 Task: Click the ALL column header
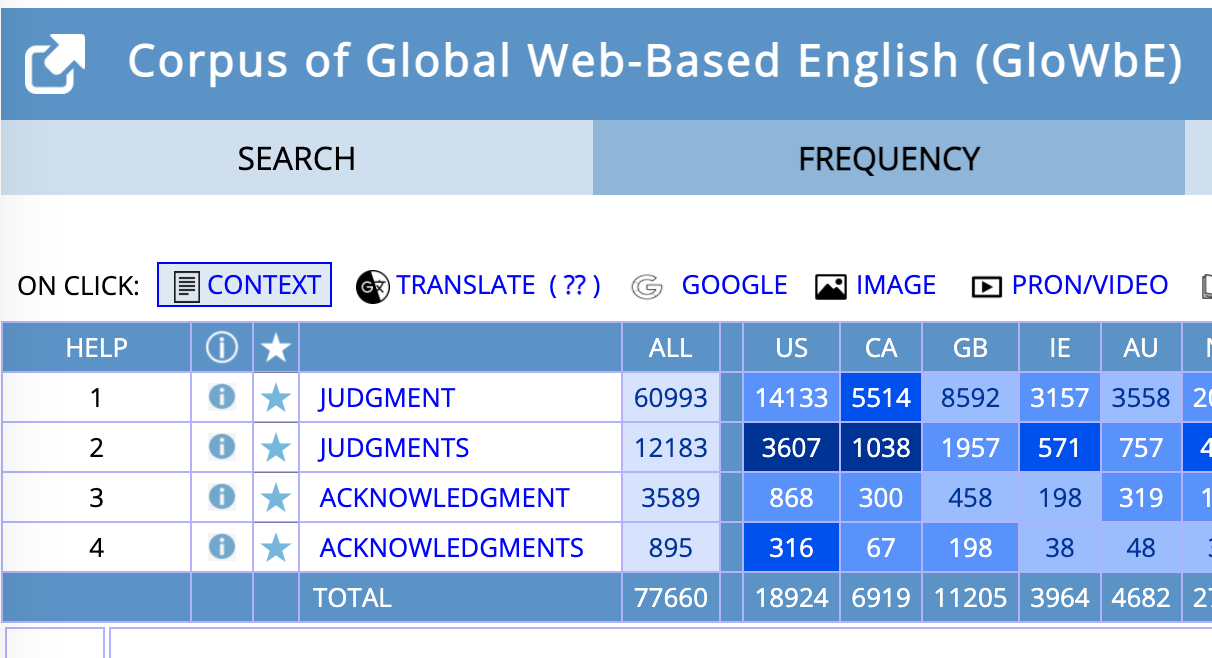coord(671,347)
